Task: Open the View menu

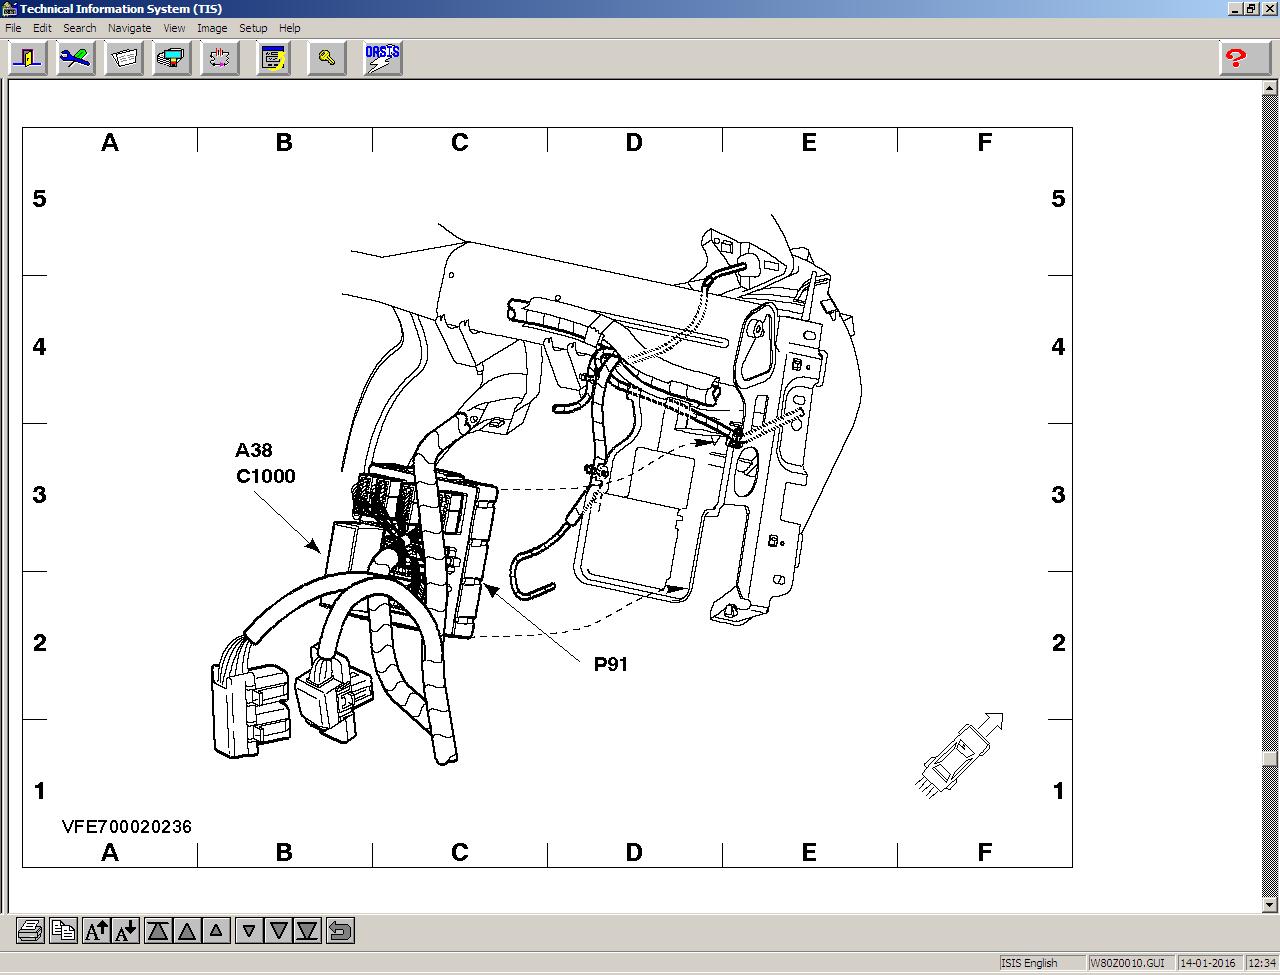Action: [174, 28]
